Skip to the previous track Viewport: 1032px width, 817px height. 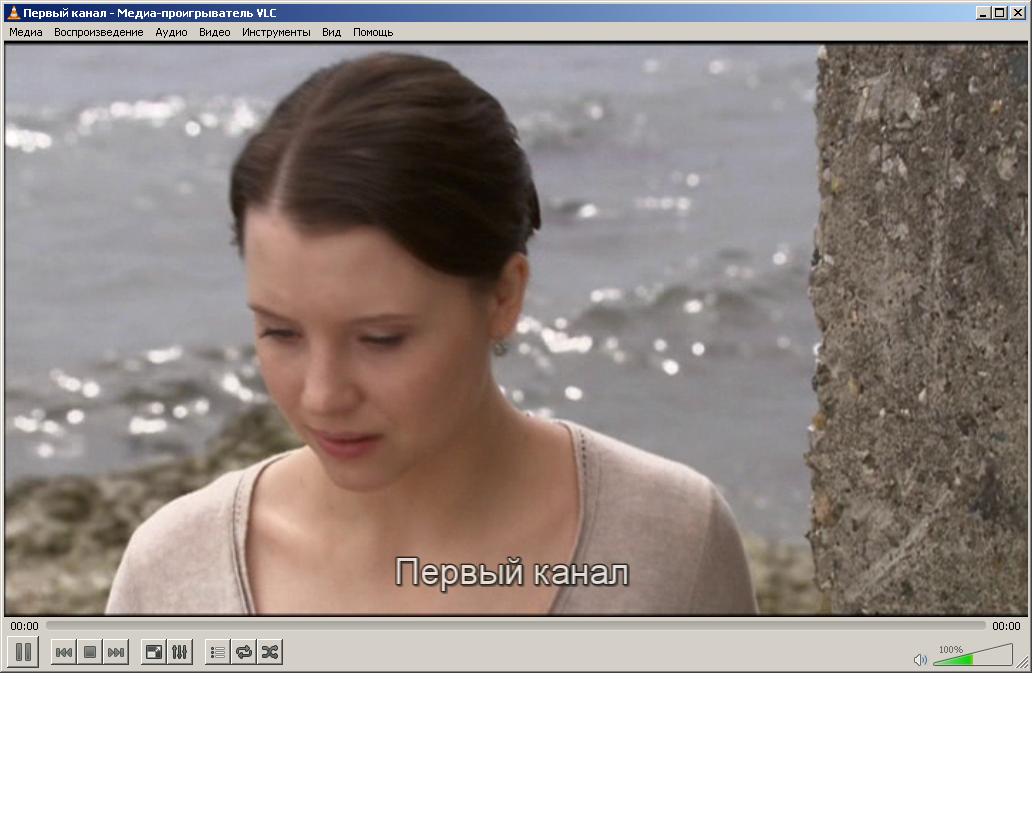tap(63, 652)
